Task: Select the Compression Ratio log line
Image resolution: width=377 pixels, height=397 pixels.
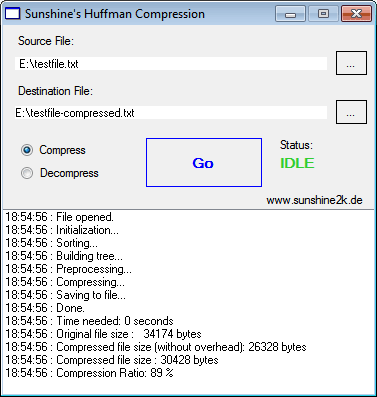Action: [x=89, y=373]
